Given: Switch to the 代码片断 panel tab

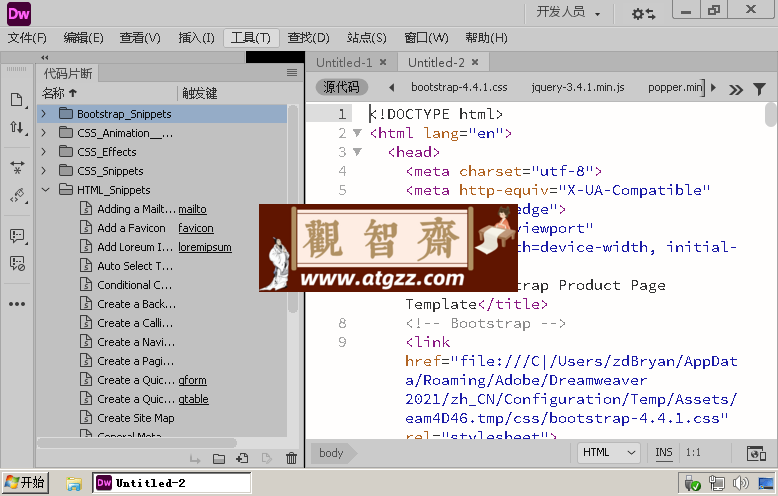Looking at the screenshot, I should 68,73.
